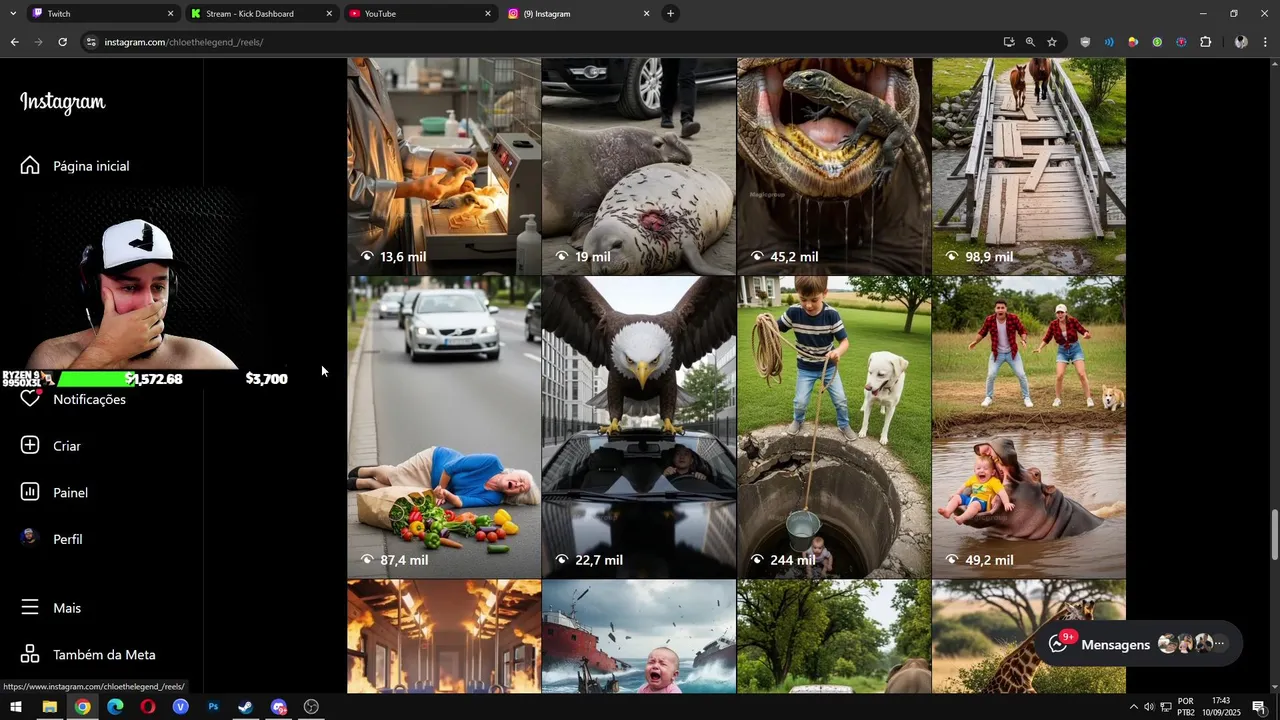The image size is (1280, 720).
Task: Open boy at well reel 244 mil
Action: (x=834, y=427)
